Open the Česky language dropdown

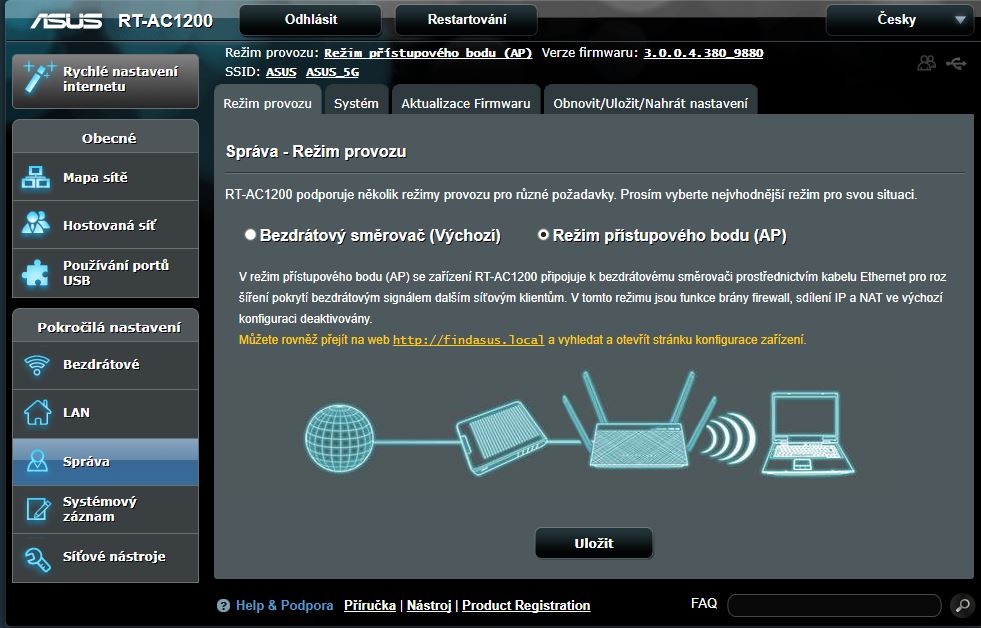coord(901,20)
